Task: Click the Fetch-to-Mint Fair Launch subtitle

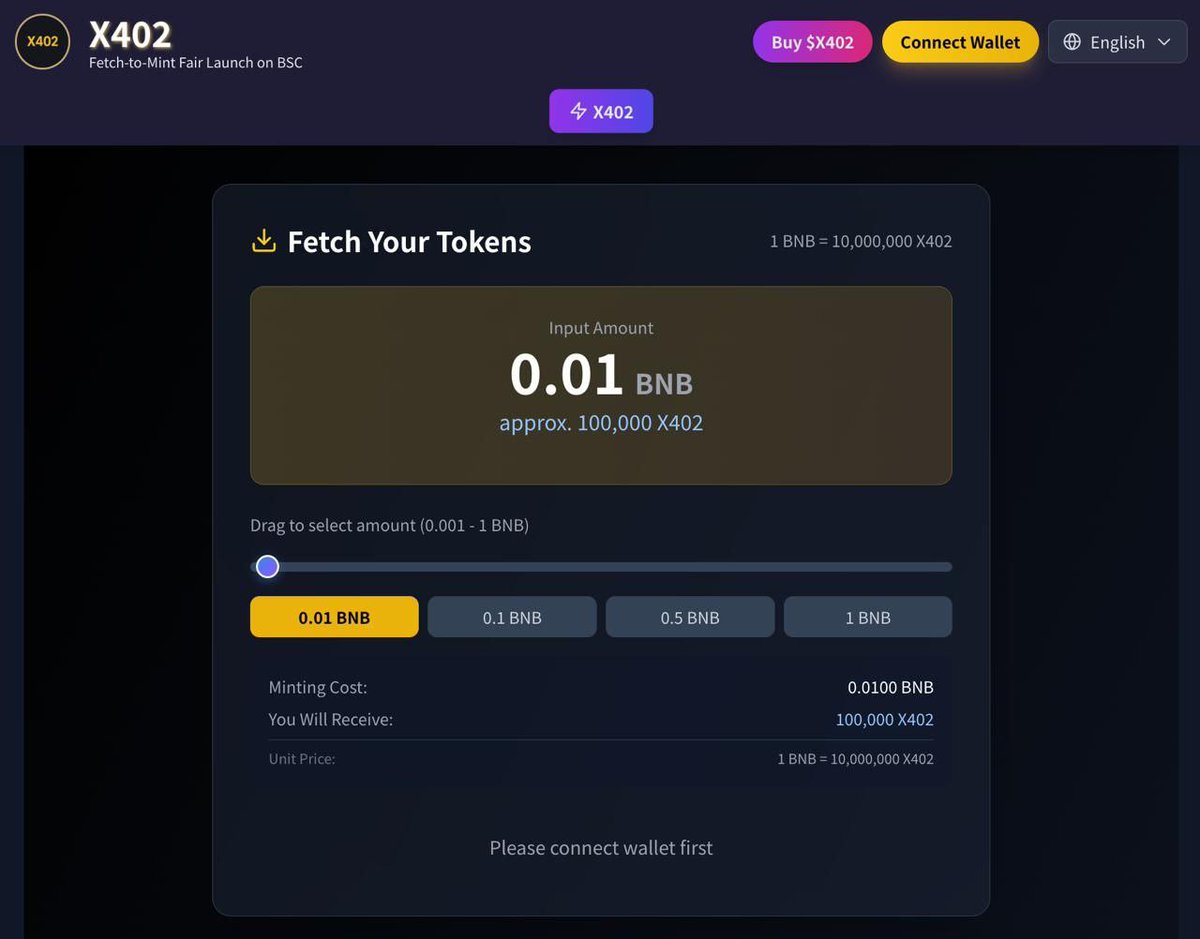Action: point(196,63)
